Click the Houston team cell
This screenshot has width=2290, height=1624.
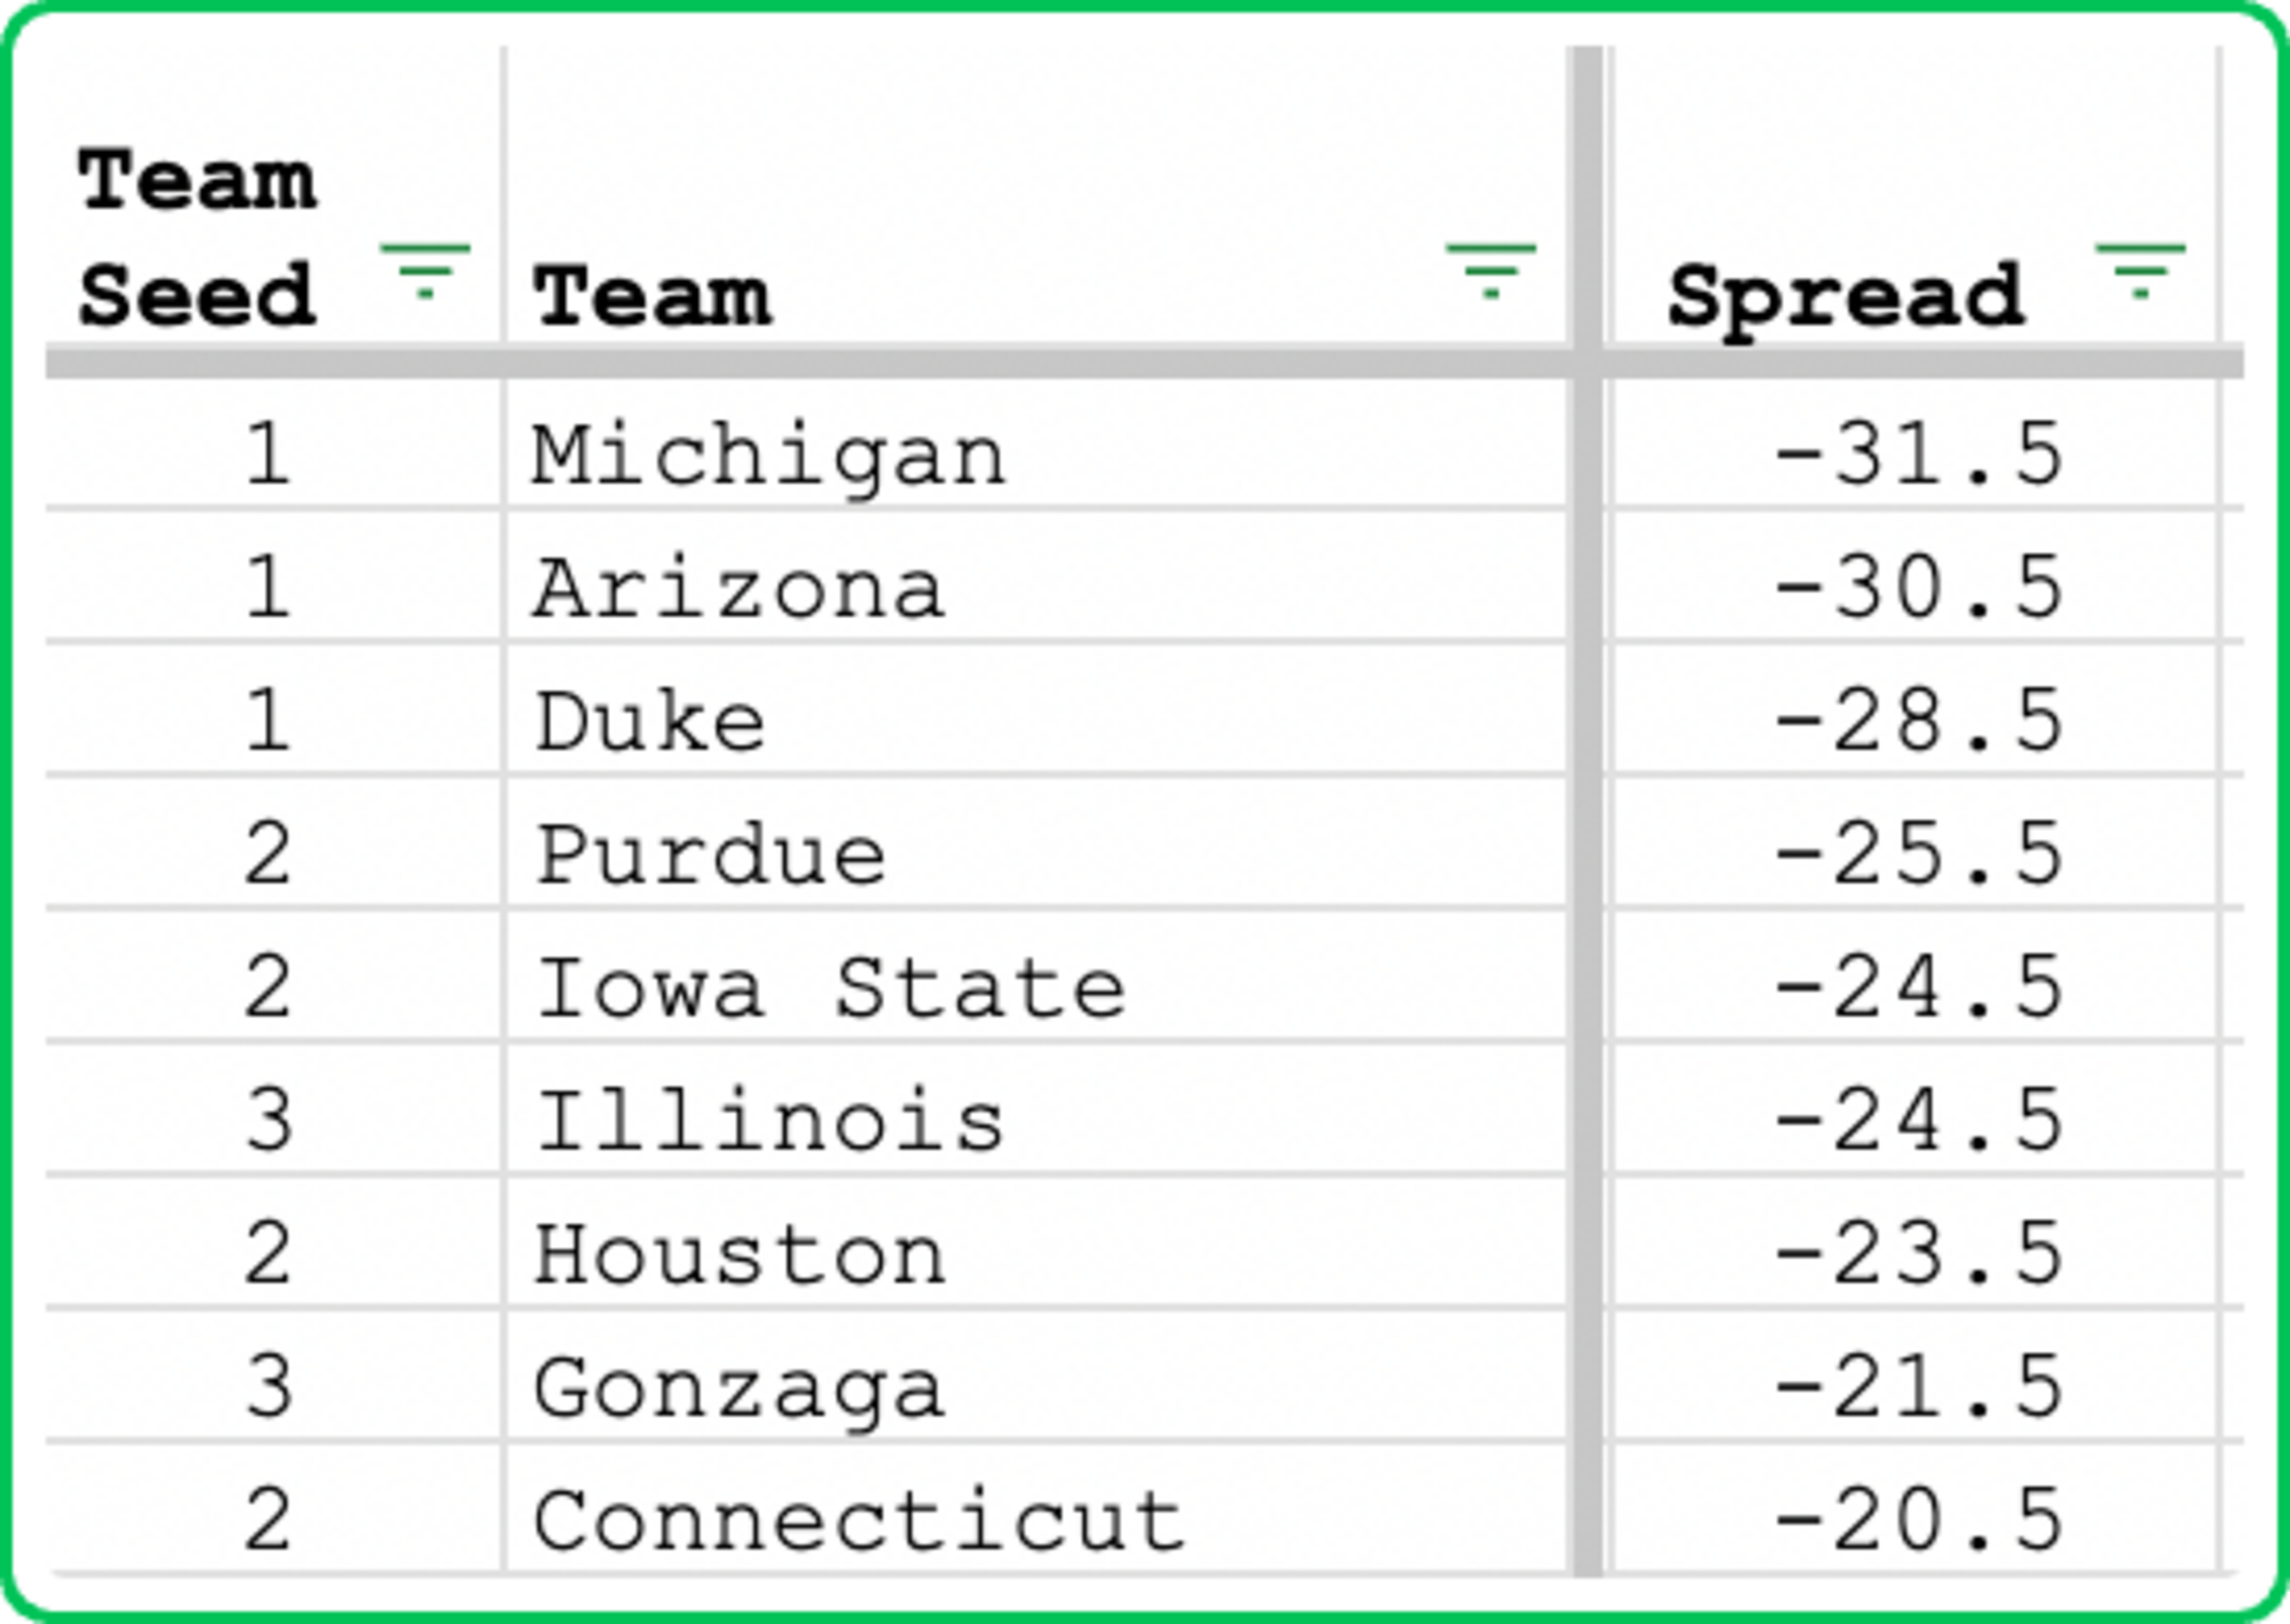pyautogui.click(x=738, y=1254)
